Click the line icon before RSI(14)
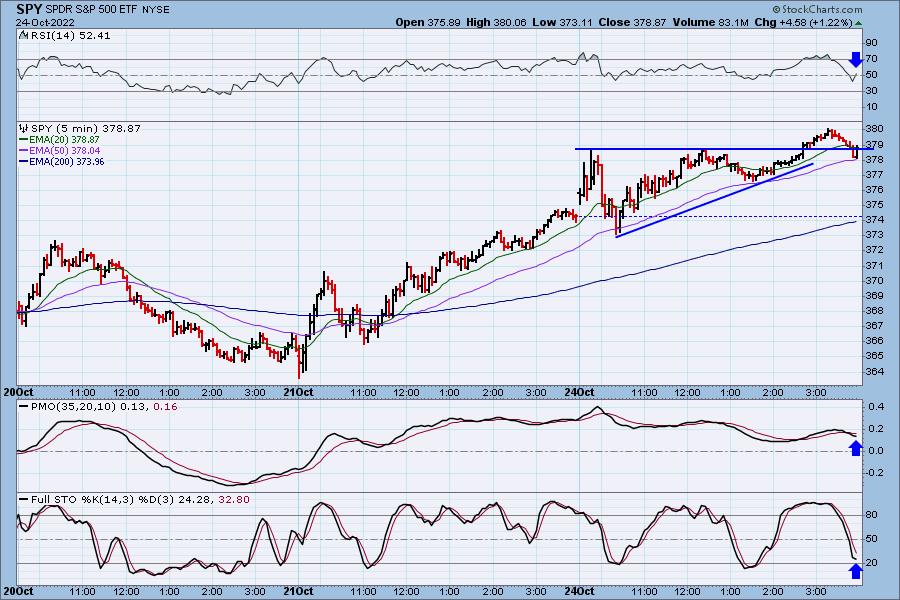The width and height of the screenshot is (900, 600). 24,35
